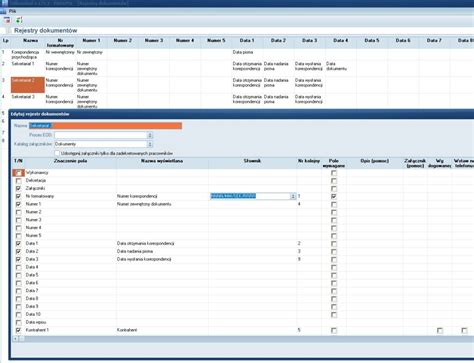Toggle the Wykonawcy T/N checkbox
The image size is (474, 363).
coord(18,173)
